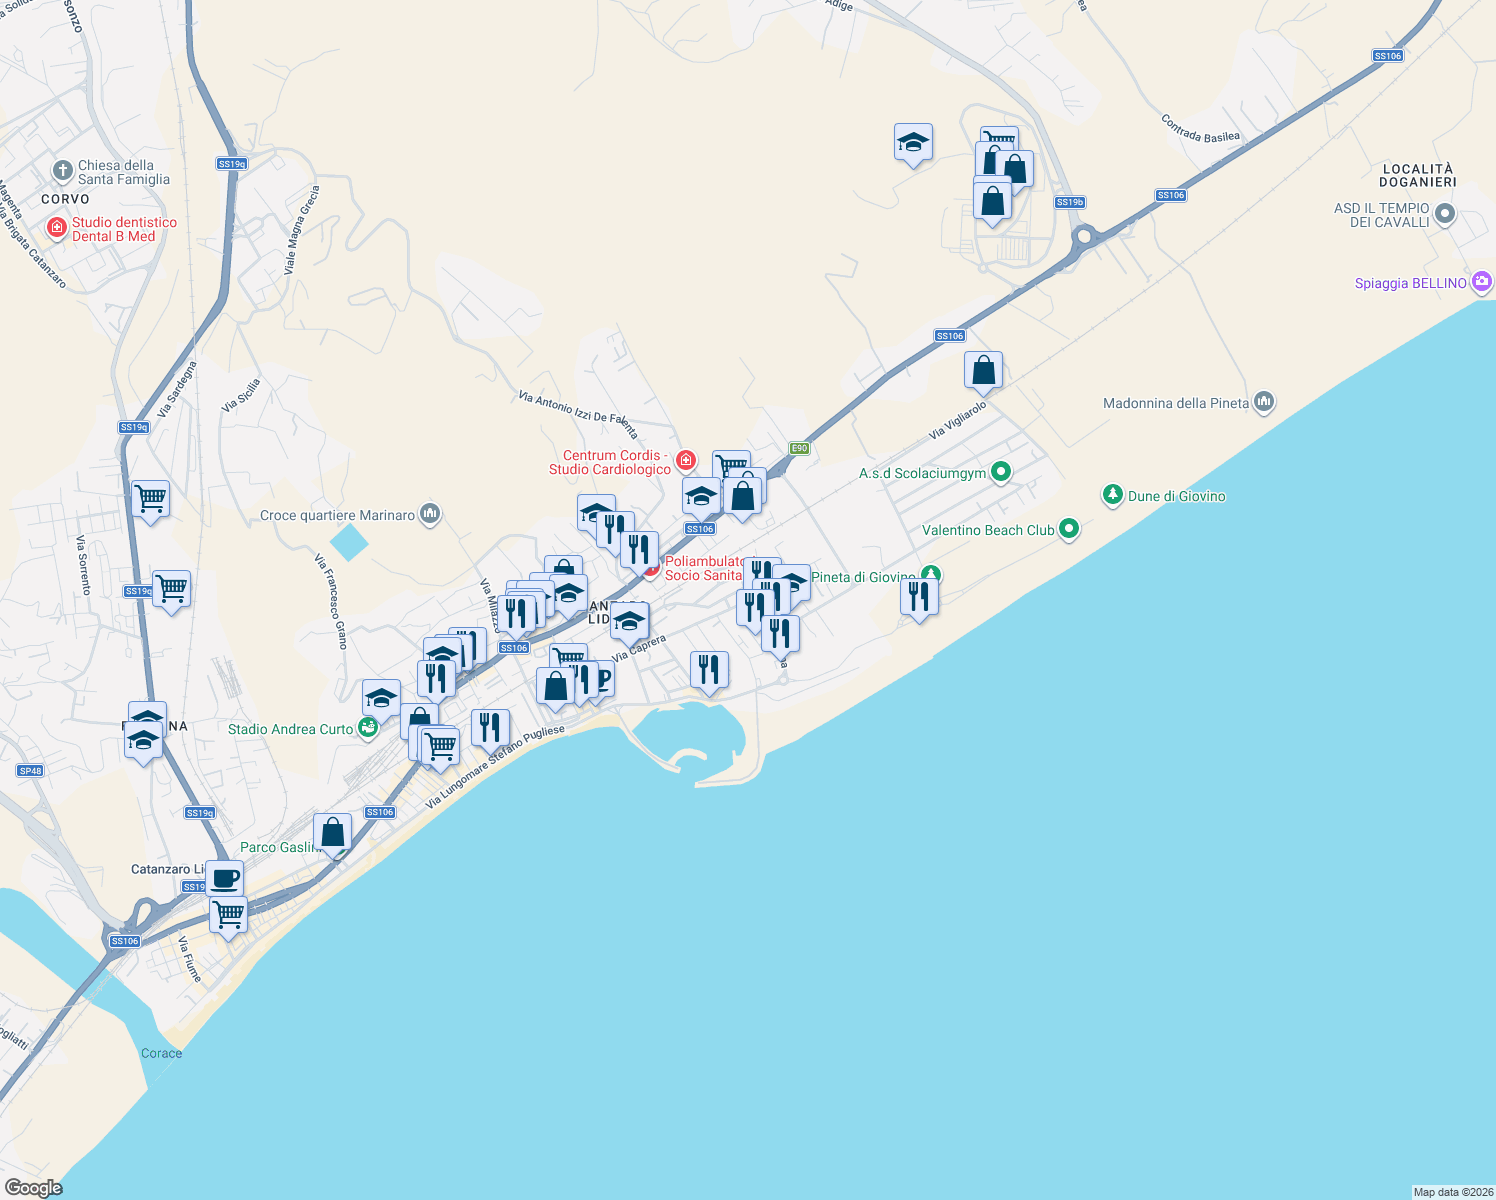Image resolution: width=1496 pixels, height=1200 pixels.
Task: Open the Centrum Cordis medical pin
Action: [686, 461]
